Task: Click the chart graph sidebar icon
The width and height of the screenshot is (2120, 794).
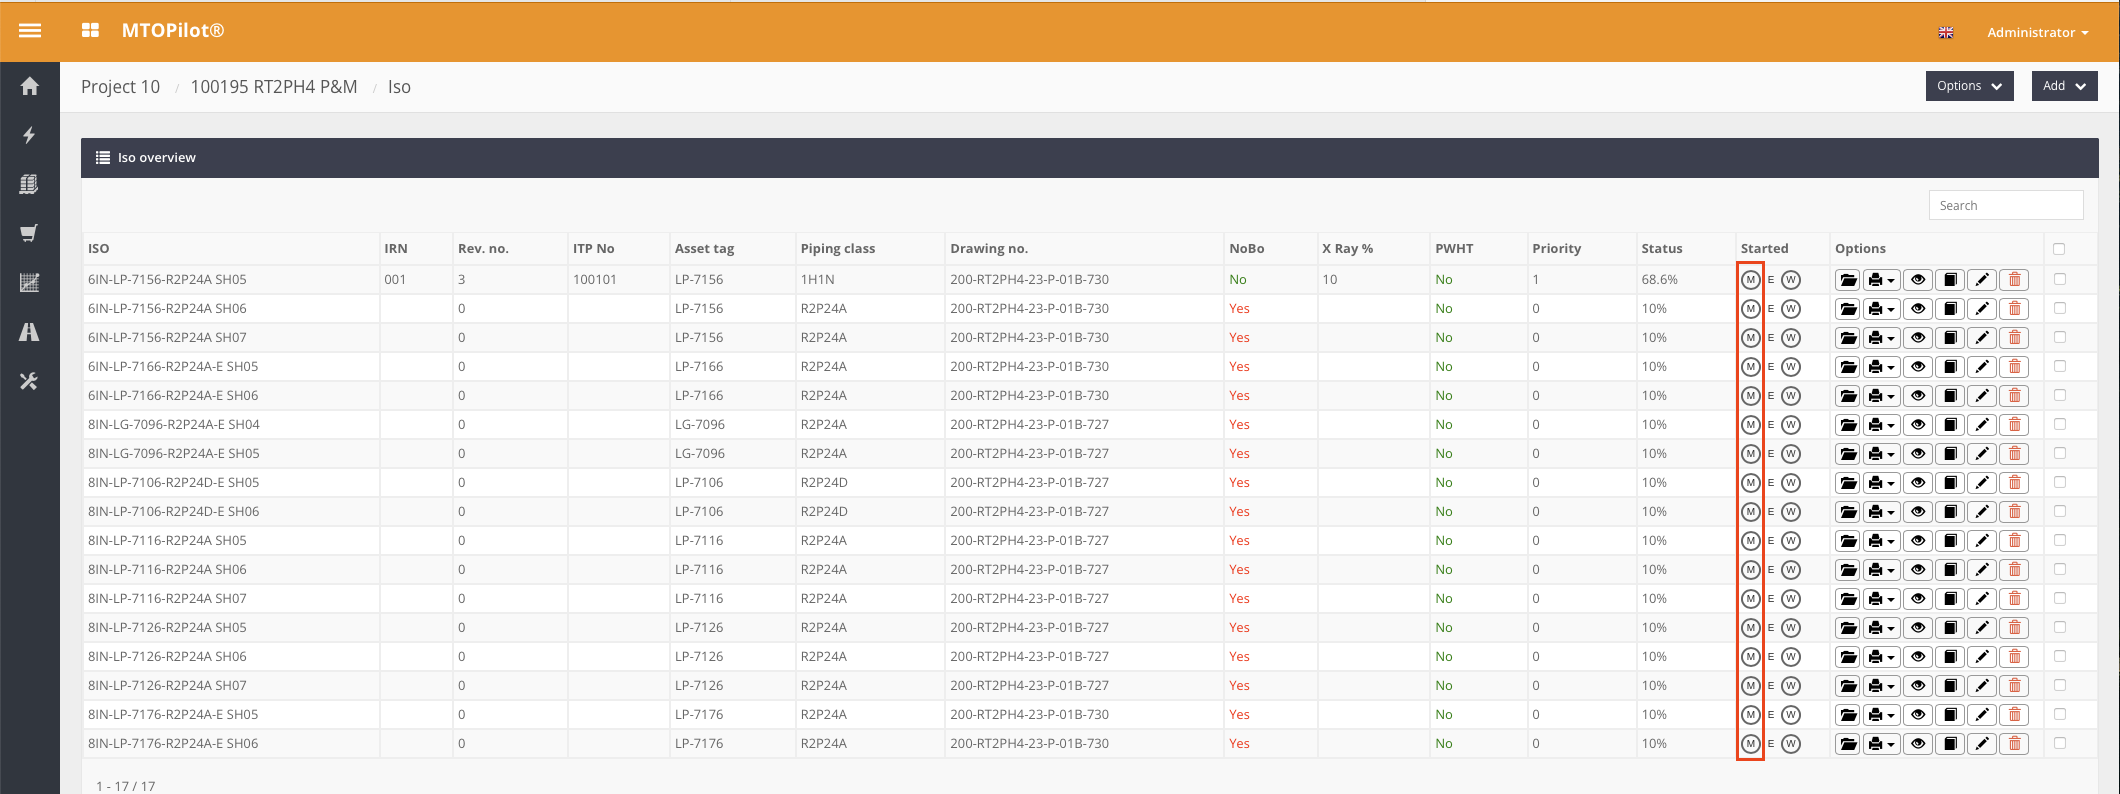Action: pos(30,283)
